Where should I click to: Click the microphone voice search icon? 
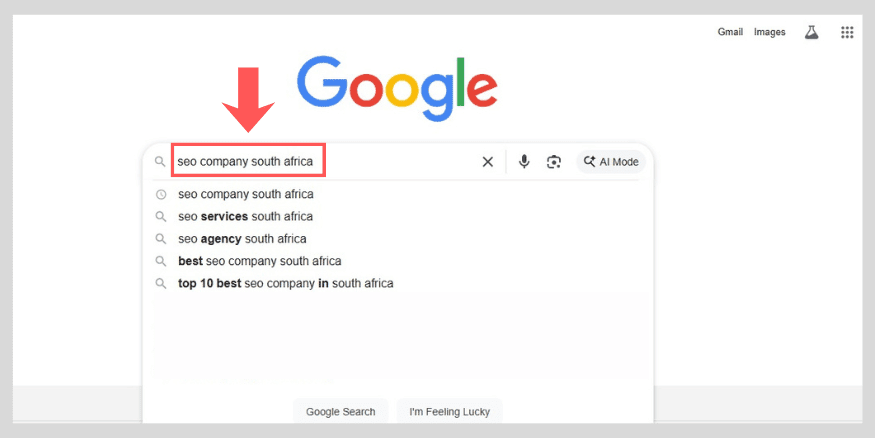pos(524,162)
